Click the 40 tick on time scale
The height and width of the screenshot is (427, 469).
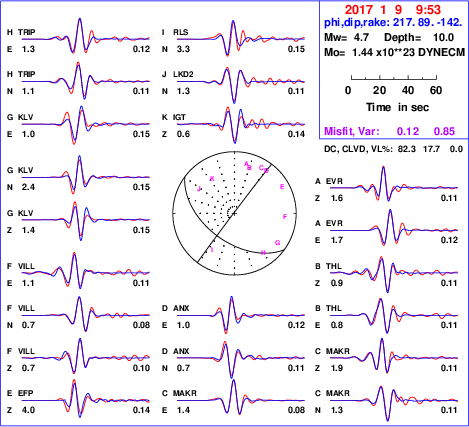pos(408,90)
